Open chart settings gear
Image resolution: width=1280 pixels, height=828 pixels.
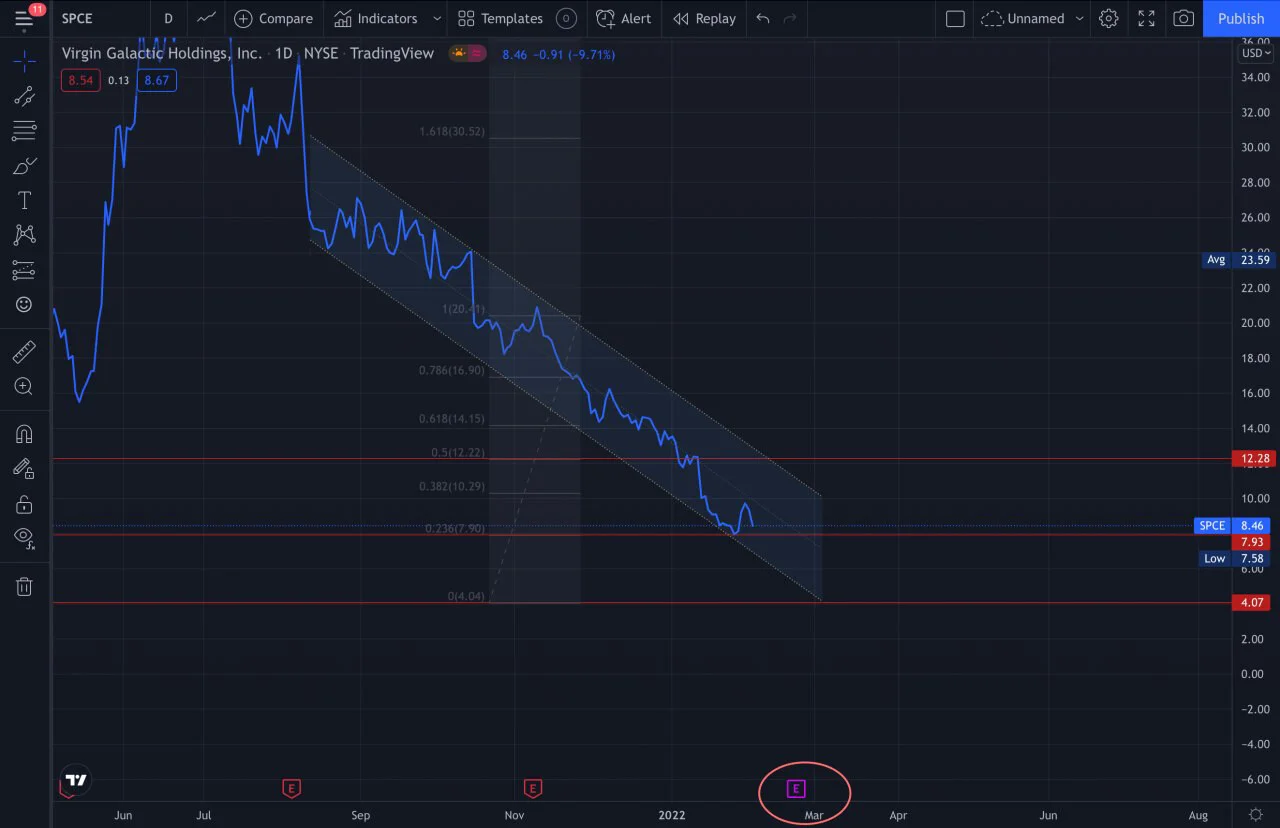pos(1108,18)
